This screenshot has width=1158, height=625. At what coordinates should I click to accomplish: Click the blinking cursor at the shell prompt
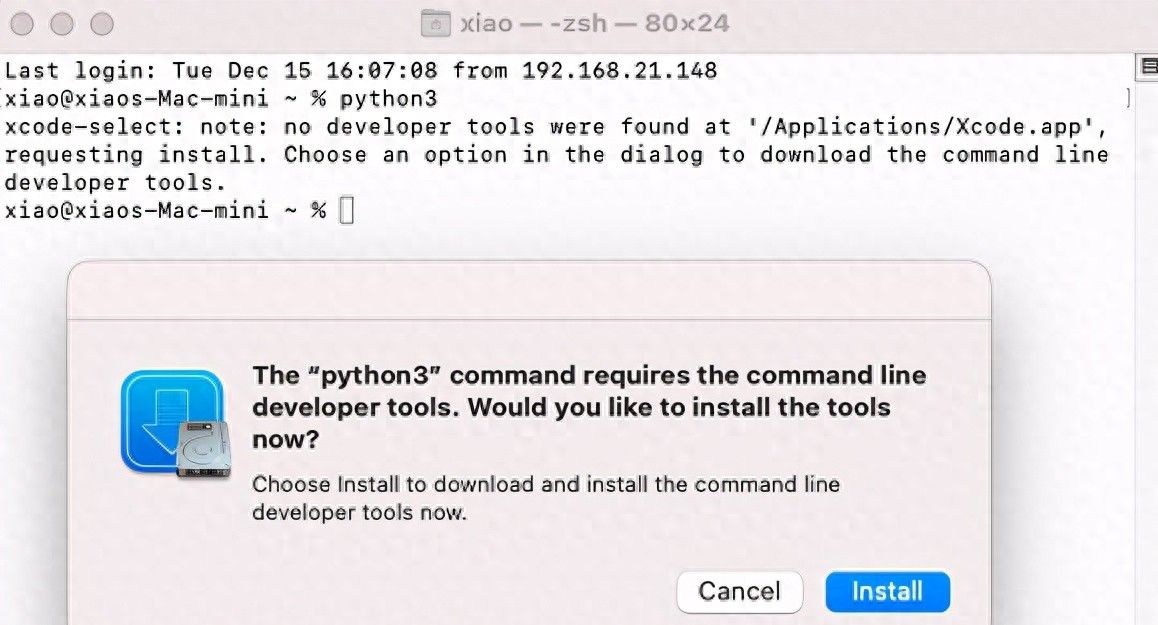345,209
